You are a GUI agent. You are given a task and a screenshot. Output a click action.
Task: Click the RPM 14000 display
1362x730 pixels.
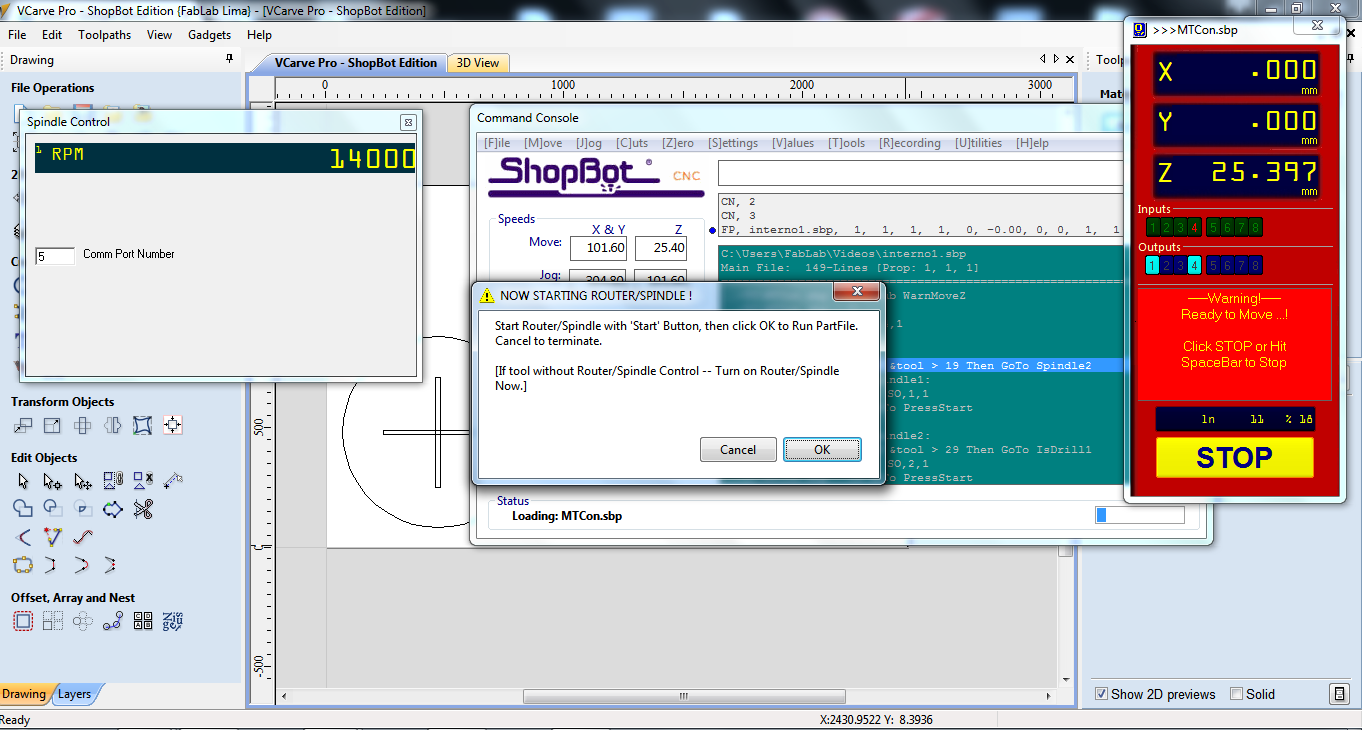(x=225, y=158)
